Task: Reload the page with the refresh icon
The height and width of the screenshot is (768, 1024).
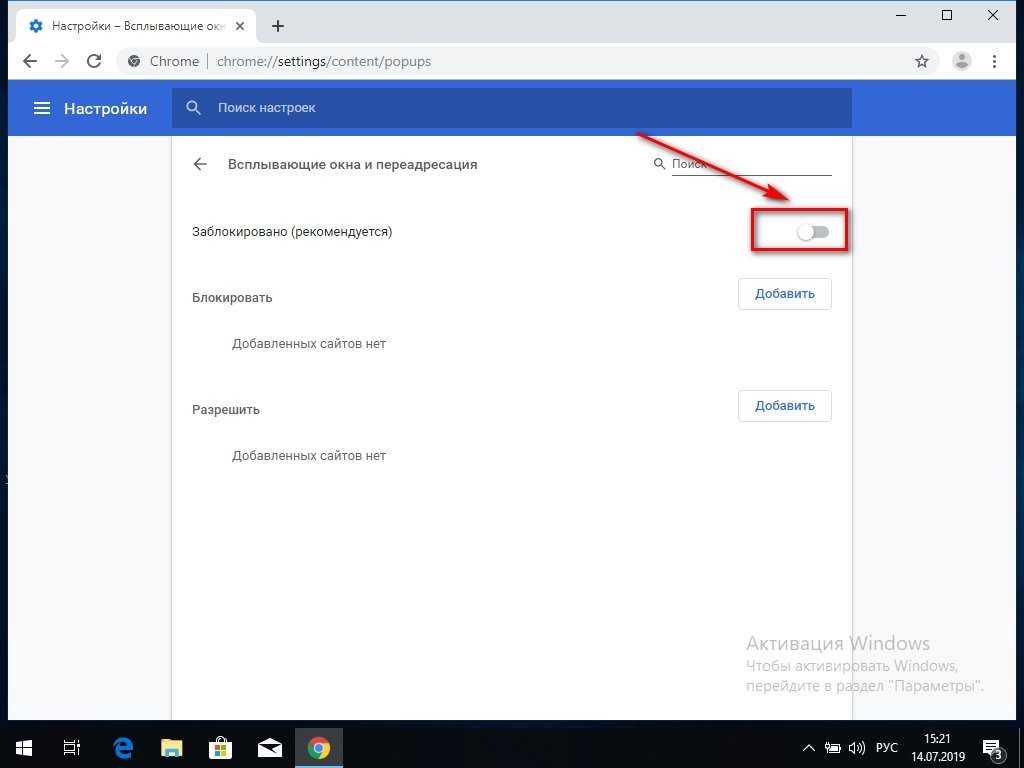Action: [94, 61]
